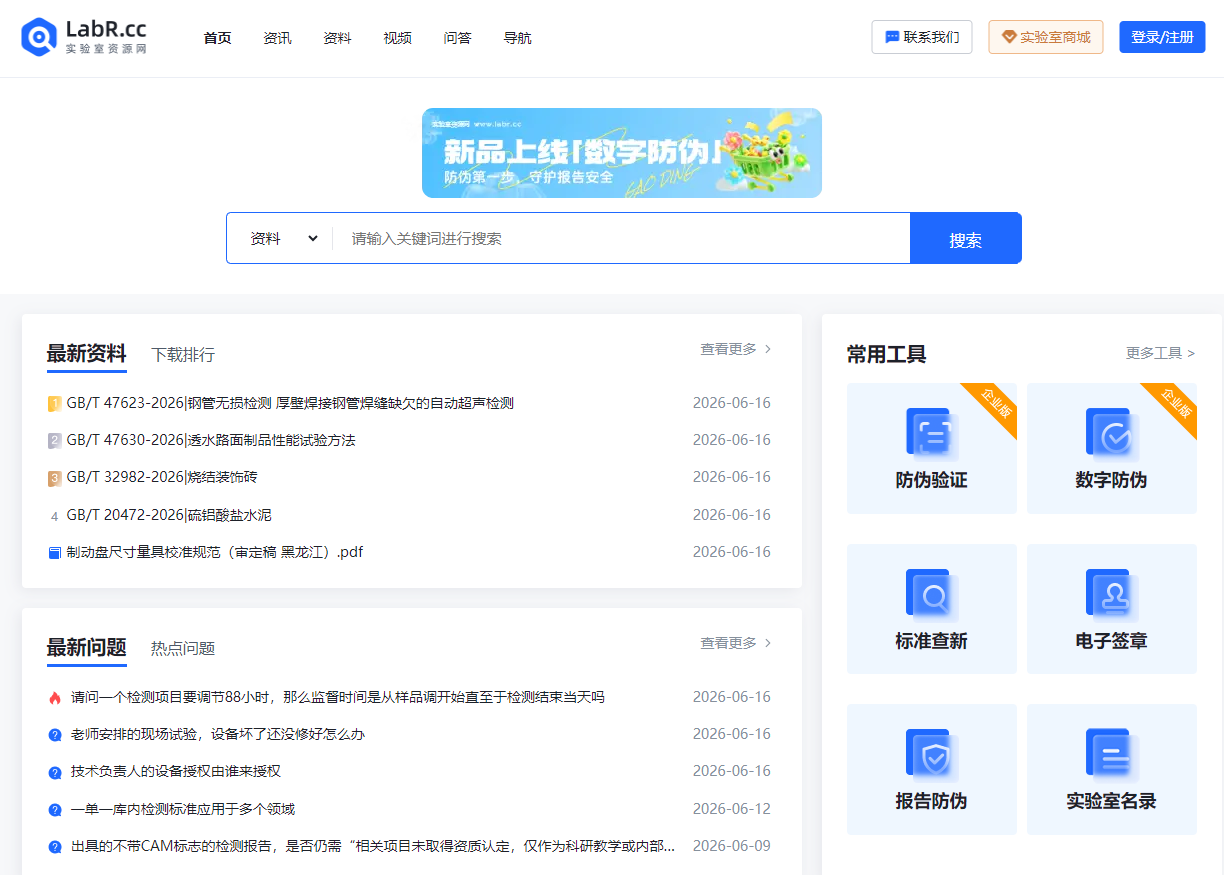The width and height of the screenshot is (1224, 875).
Task: Open question 老师安排的现场试验
Action: 218,734
